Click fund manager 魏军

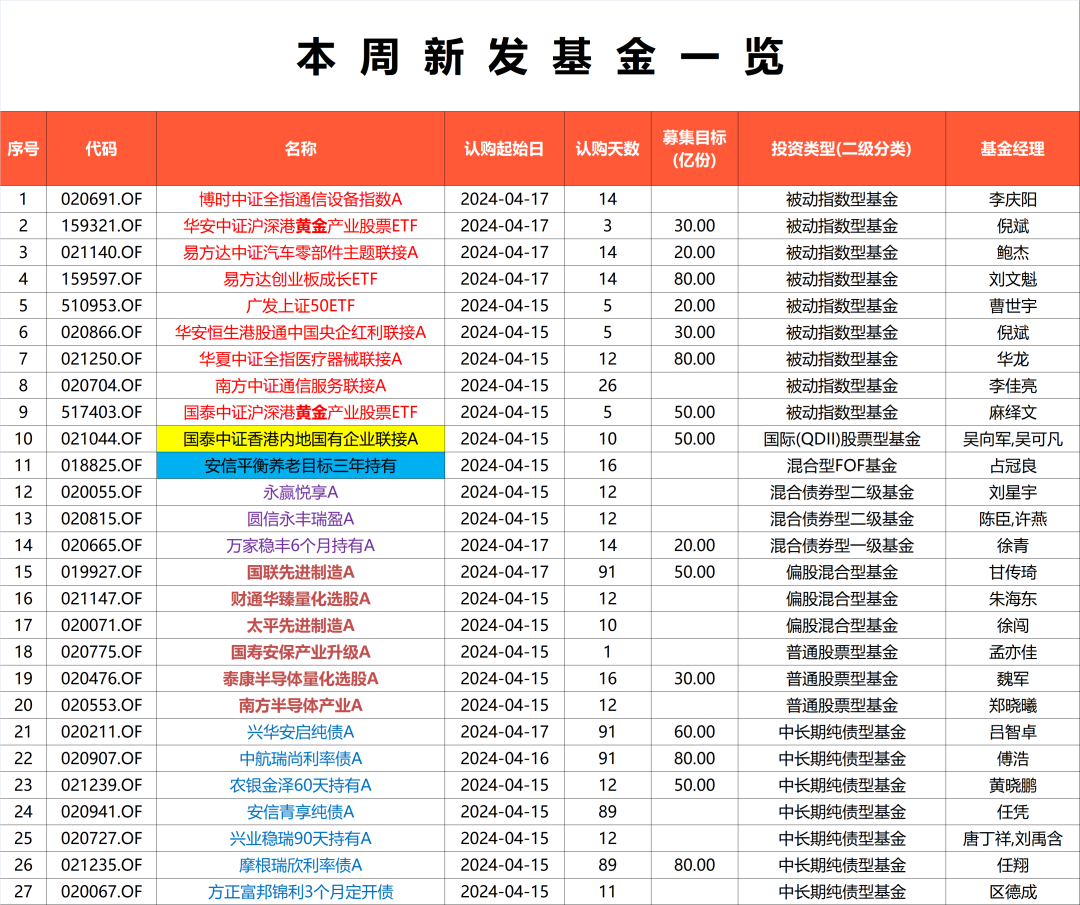pos(1012,678)
